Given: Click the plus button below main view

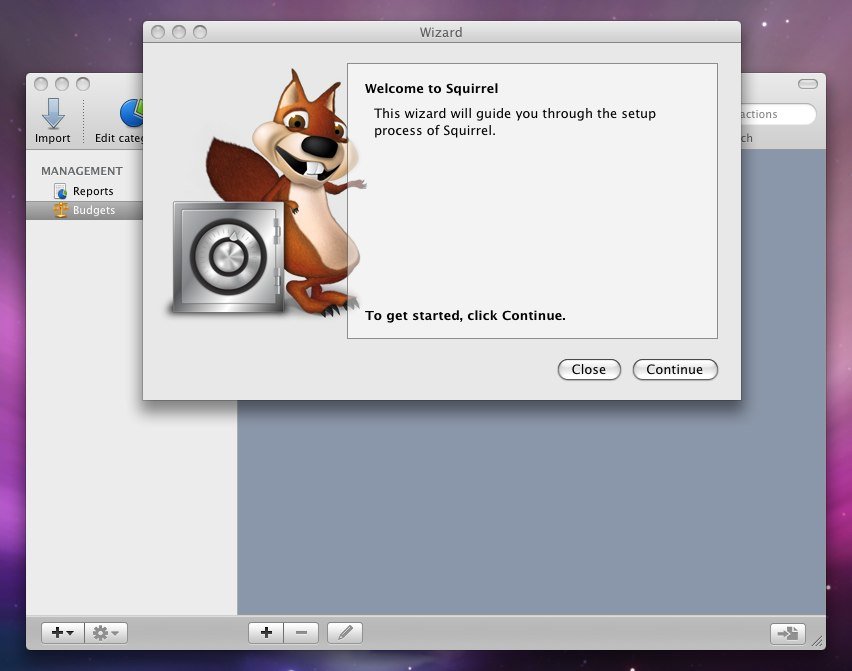Looking at the screenshot, I should [x=266, y=633].
